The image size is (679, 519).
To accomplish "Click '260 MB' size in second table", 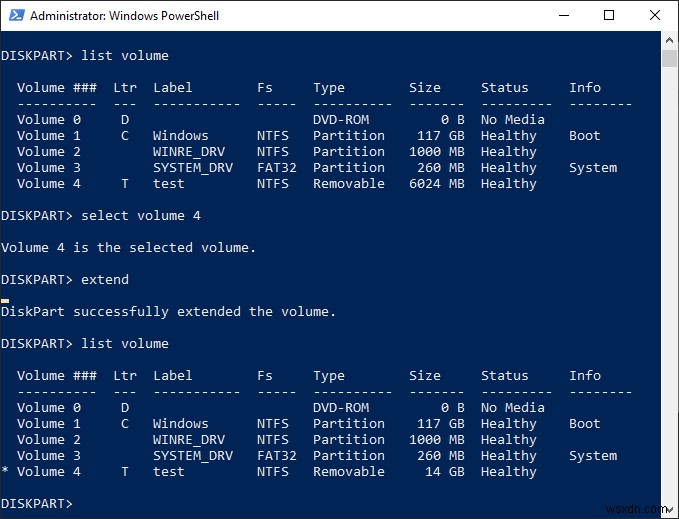I will (440, 455).
